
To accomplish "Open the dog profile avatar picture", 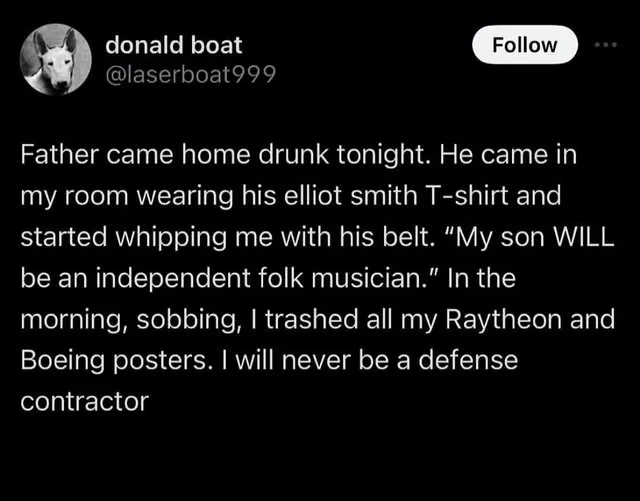I will 55,60.
